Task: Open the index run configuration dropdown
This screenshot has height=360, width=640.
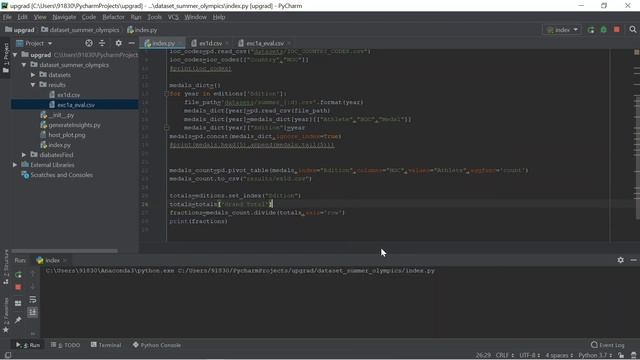Action: coord(562,30)
